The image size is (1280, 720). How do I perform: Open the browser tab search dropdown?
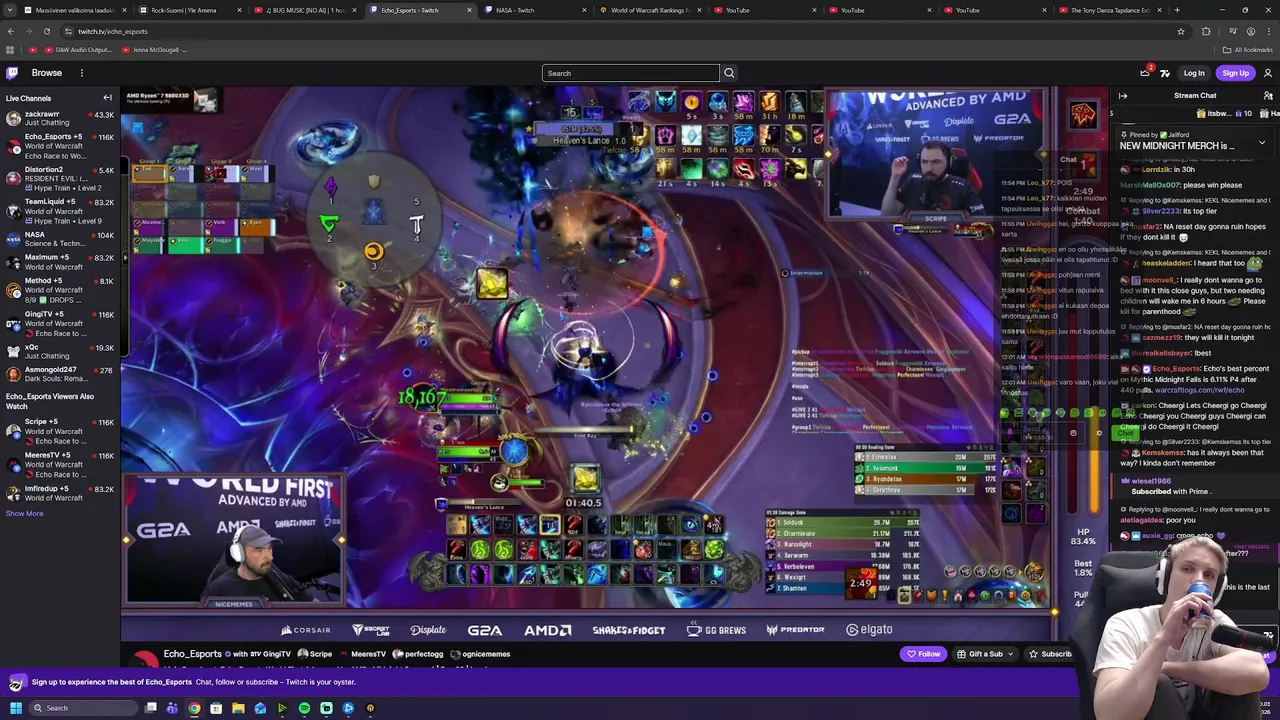click(x=9, y=10)
